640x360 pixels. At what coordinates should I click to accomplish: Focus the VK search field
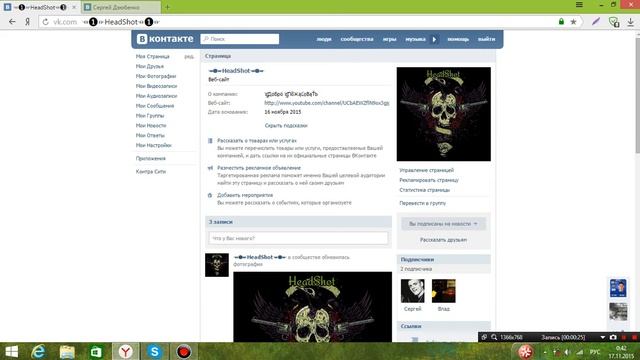(x=240, y=39)
